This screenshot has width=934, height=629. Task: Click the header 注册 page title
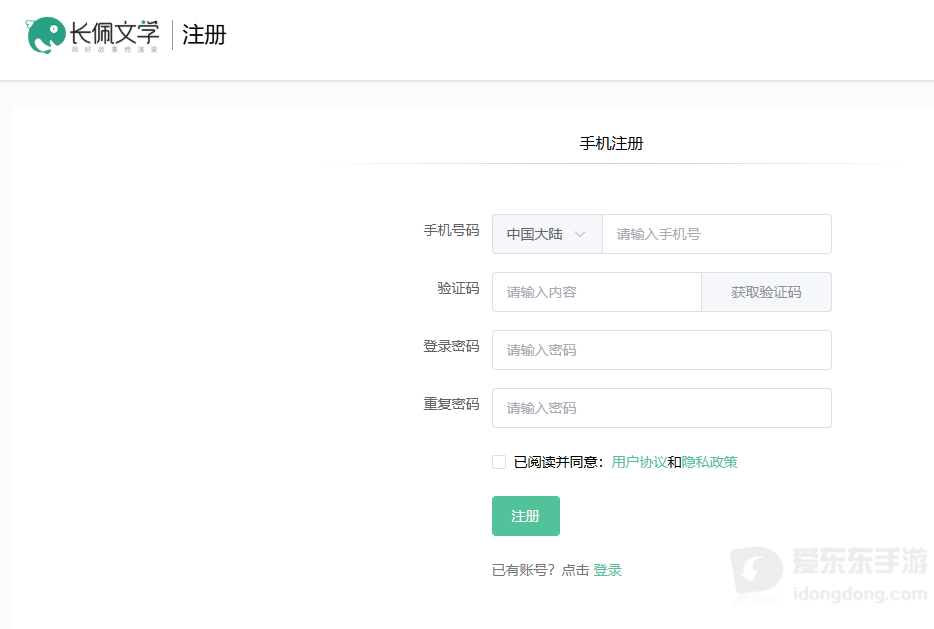tap(204, 35)
